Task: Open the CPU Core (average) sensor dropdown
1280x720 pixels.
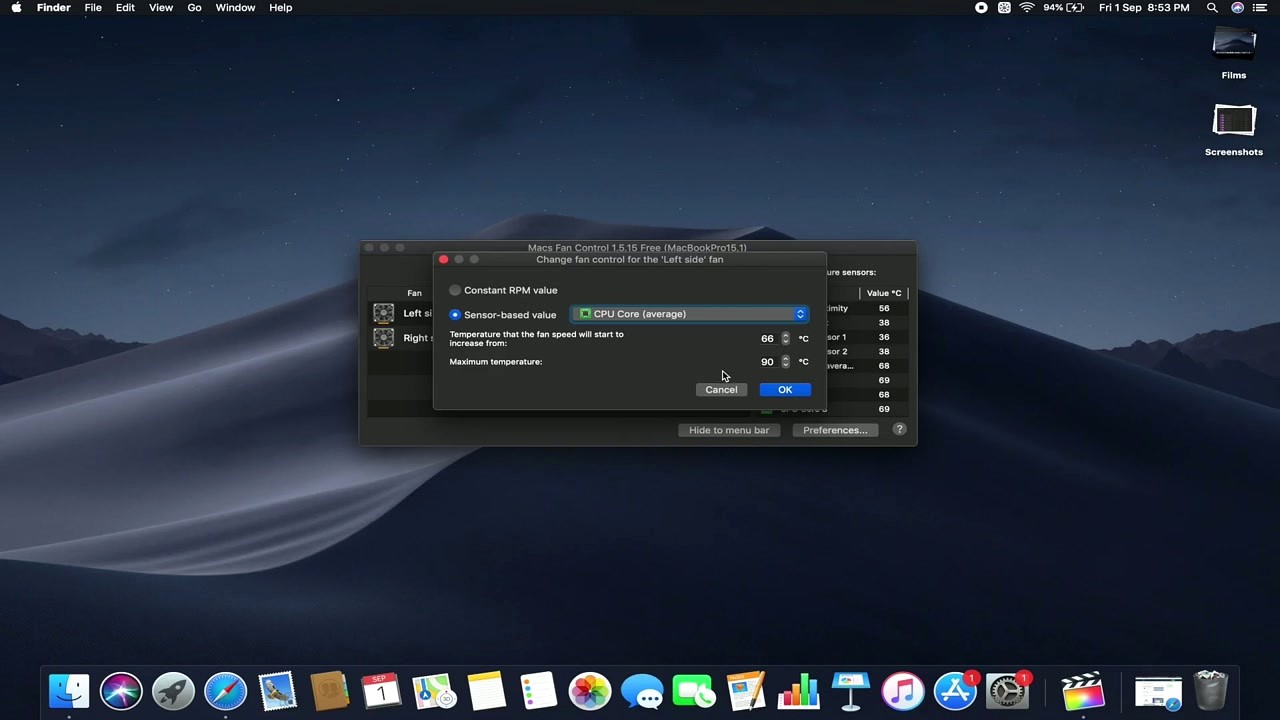Action: (x=799, y=314)
